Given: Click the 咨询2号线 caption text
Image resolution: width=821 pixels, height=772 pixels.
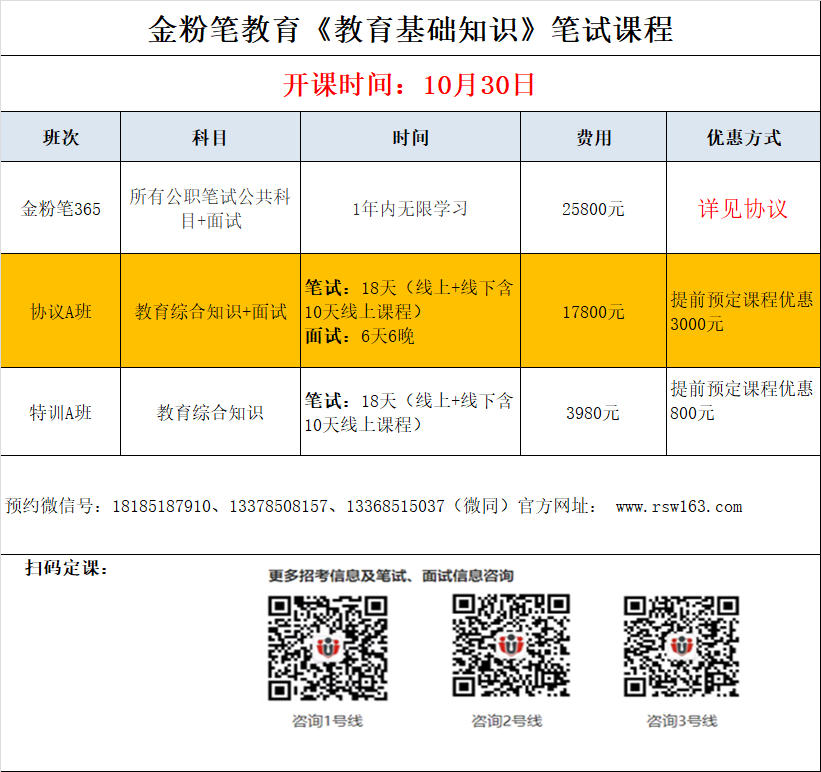Looking at the screenshot, I should (x=507, y=721).
